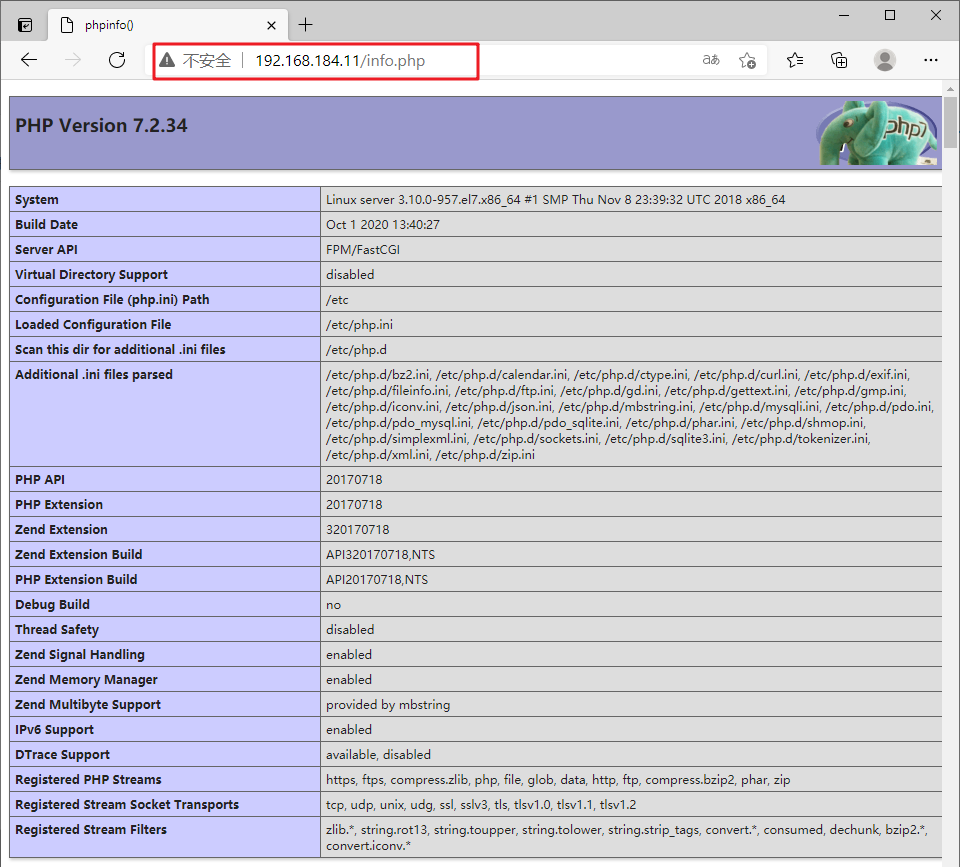Click 'Registered PHP Streams' label
Viewport: 960px width, 867px height.
88,779
